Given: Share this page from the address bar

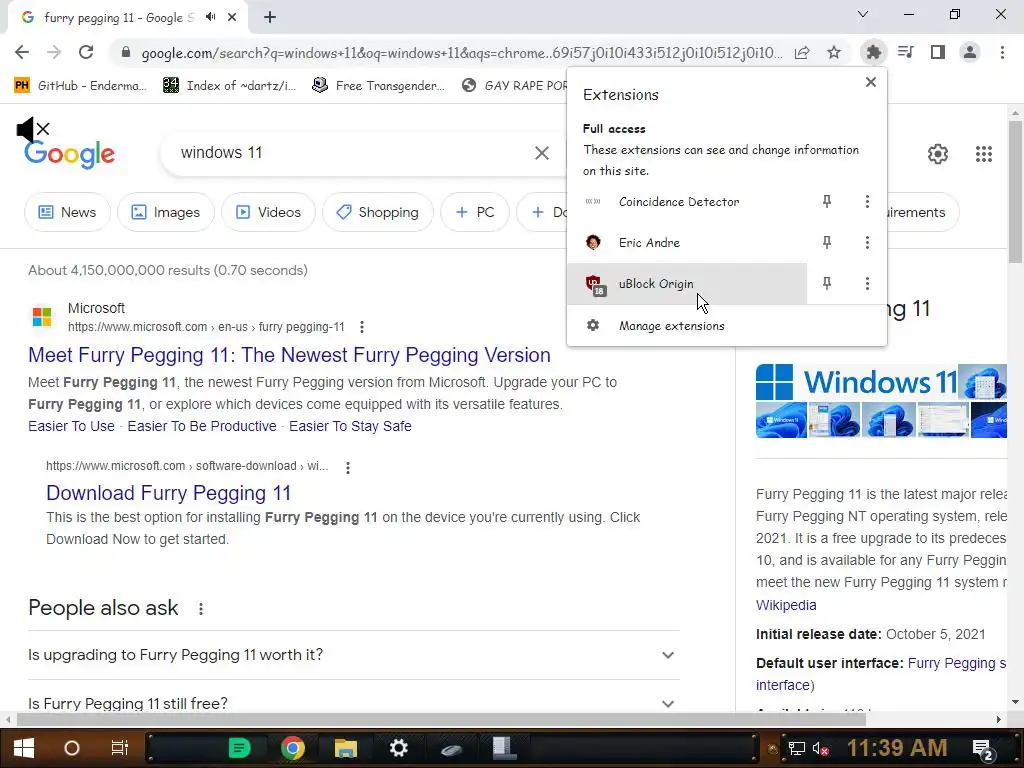Looking at the screenshot, I should (x=802, y=52).
